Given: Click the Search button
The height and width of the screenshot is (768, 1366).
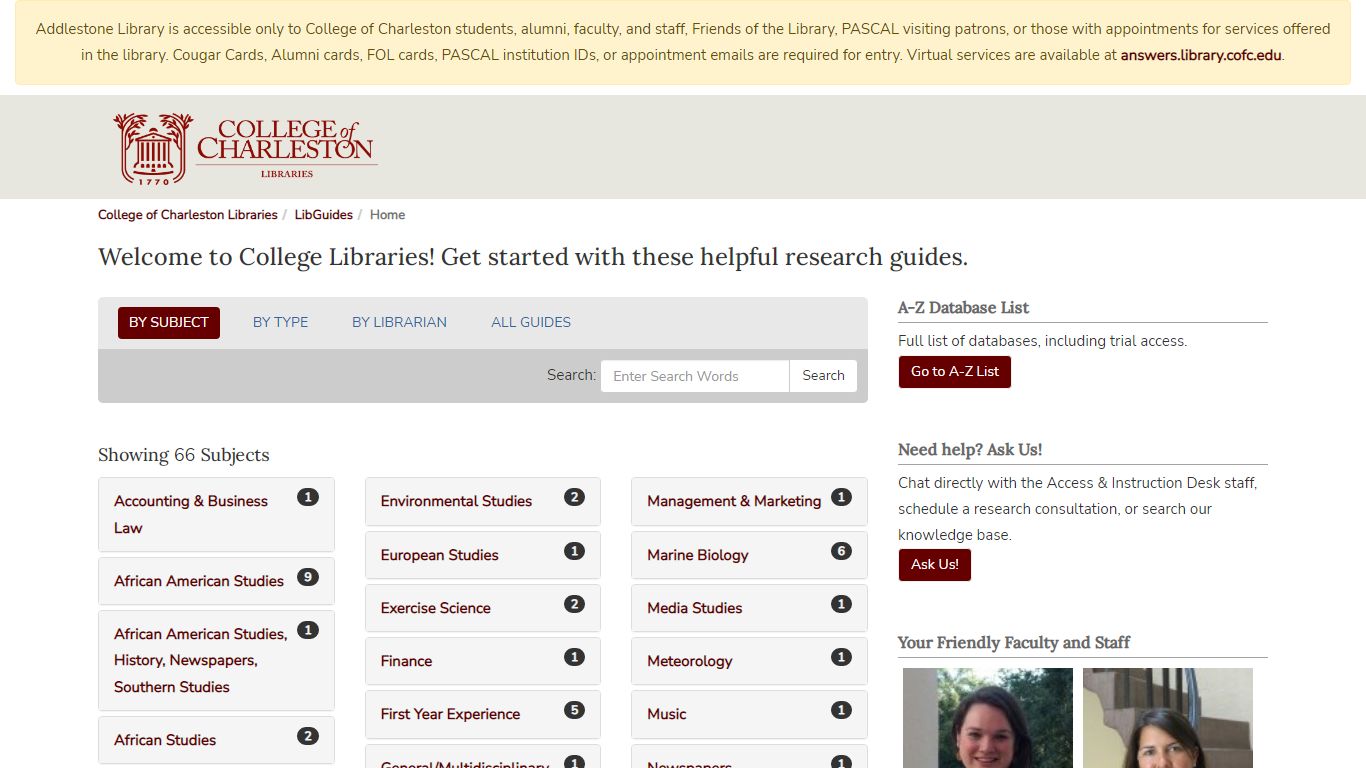Looking at the screenshot, I should (823, 376).
